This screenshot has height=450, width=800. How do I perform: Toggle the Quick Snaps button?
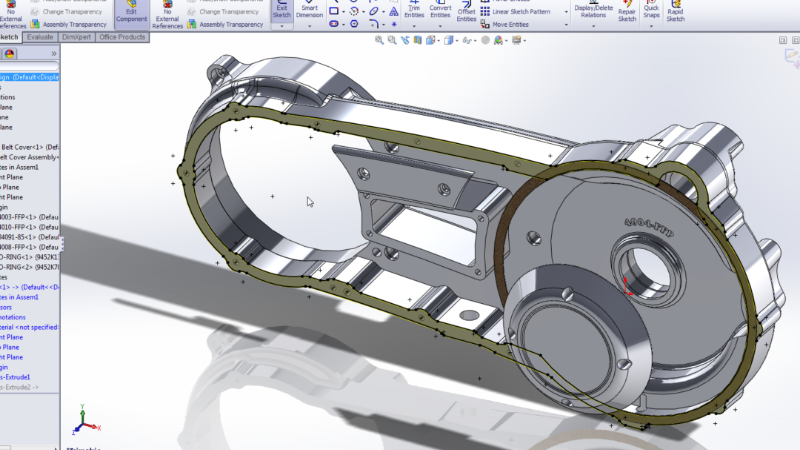point(651,11)
